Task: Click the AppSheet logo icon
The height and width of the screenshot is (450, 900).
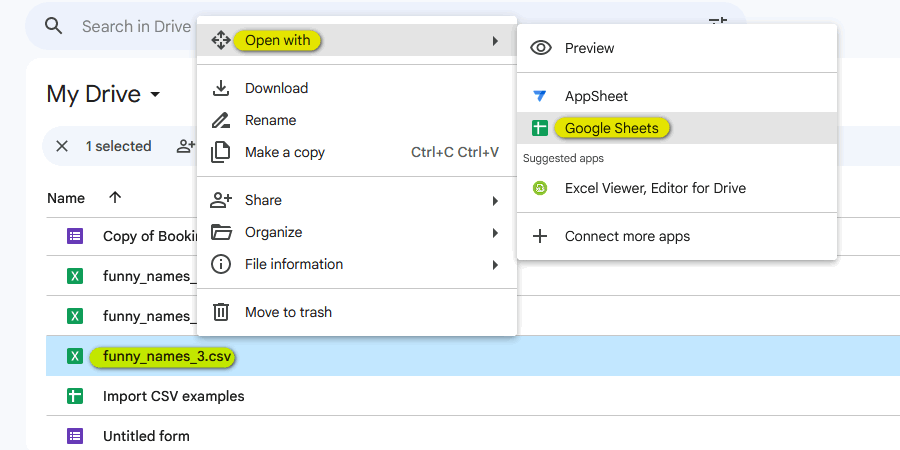Action: tap(540, 96)
